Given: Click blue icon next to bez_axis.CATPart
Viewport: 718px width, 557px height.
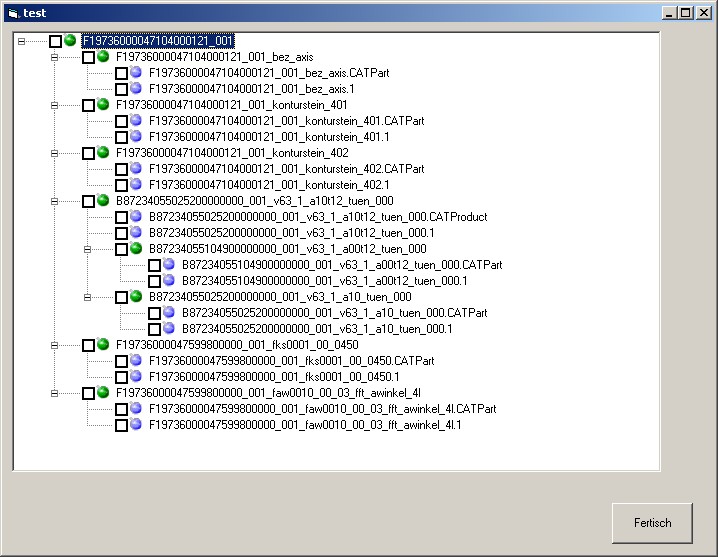Looking at the screenshot, I should [x=136, y=72].
